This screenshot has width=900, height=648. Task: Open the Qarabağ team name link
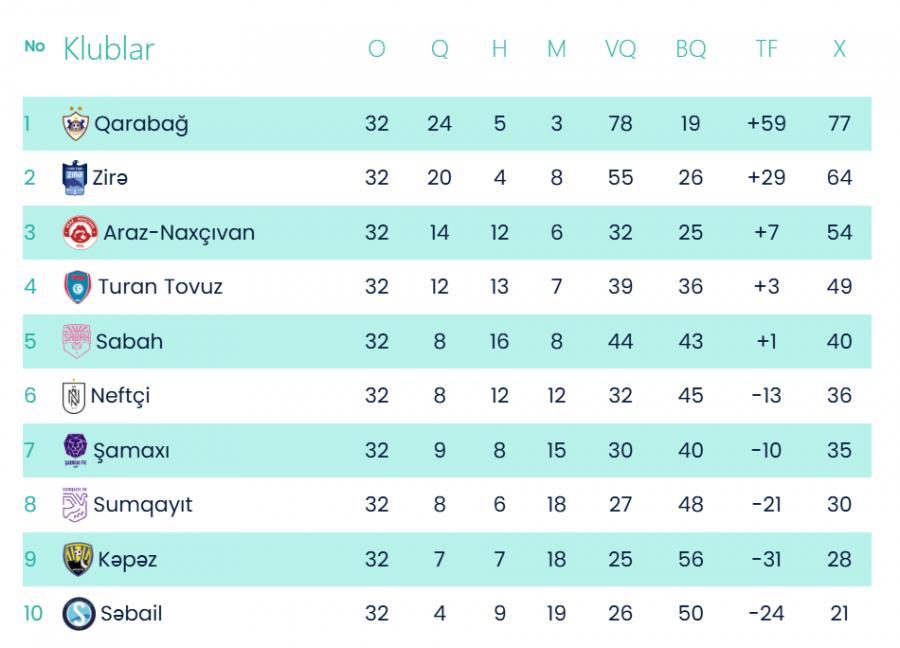coord(141,125)
